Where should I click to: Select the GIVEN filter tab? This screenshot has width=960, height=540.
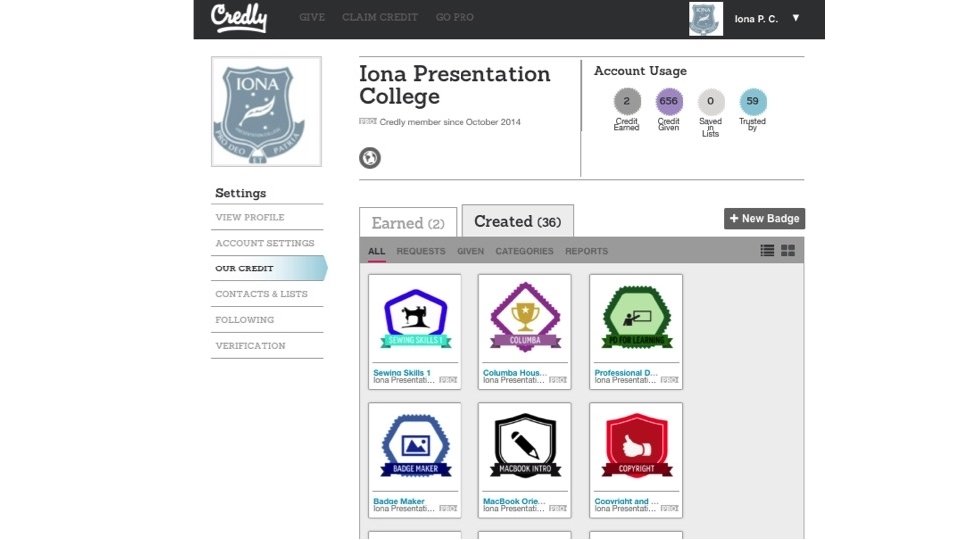click(x=470, y=251)
